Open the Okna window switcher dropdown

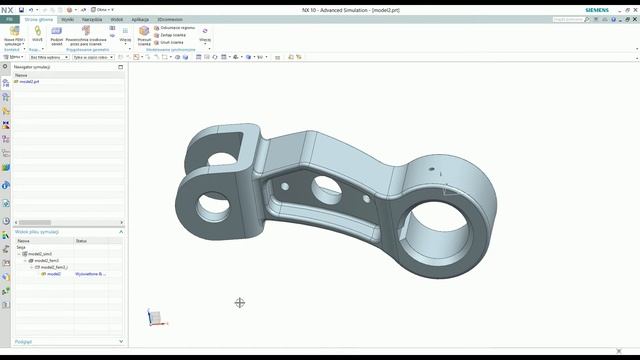[102, 10]
